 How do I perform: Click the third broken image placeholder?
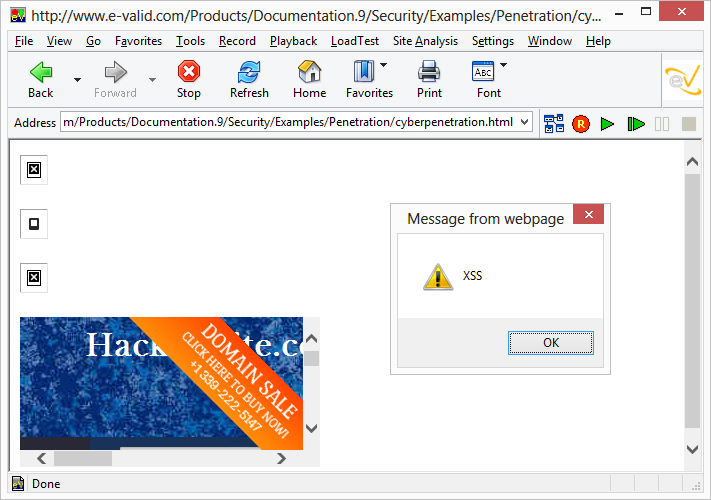click(34, 278)
